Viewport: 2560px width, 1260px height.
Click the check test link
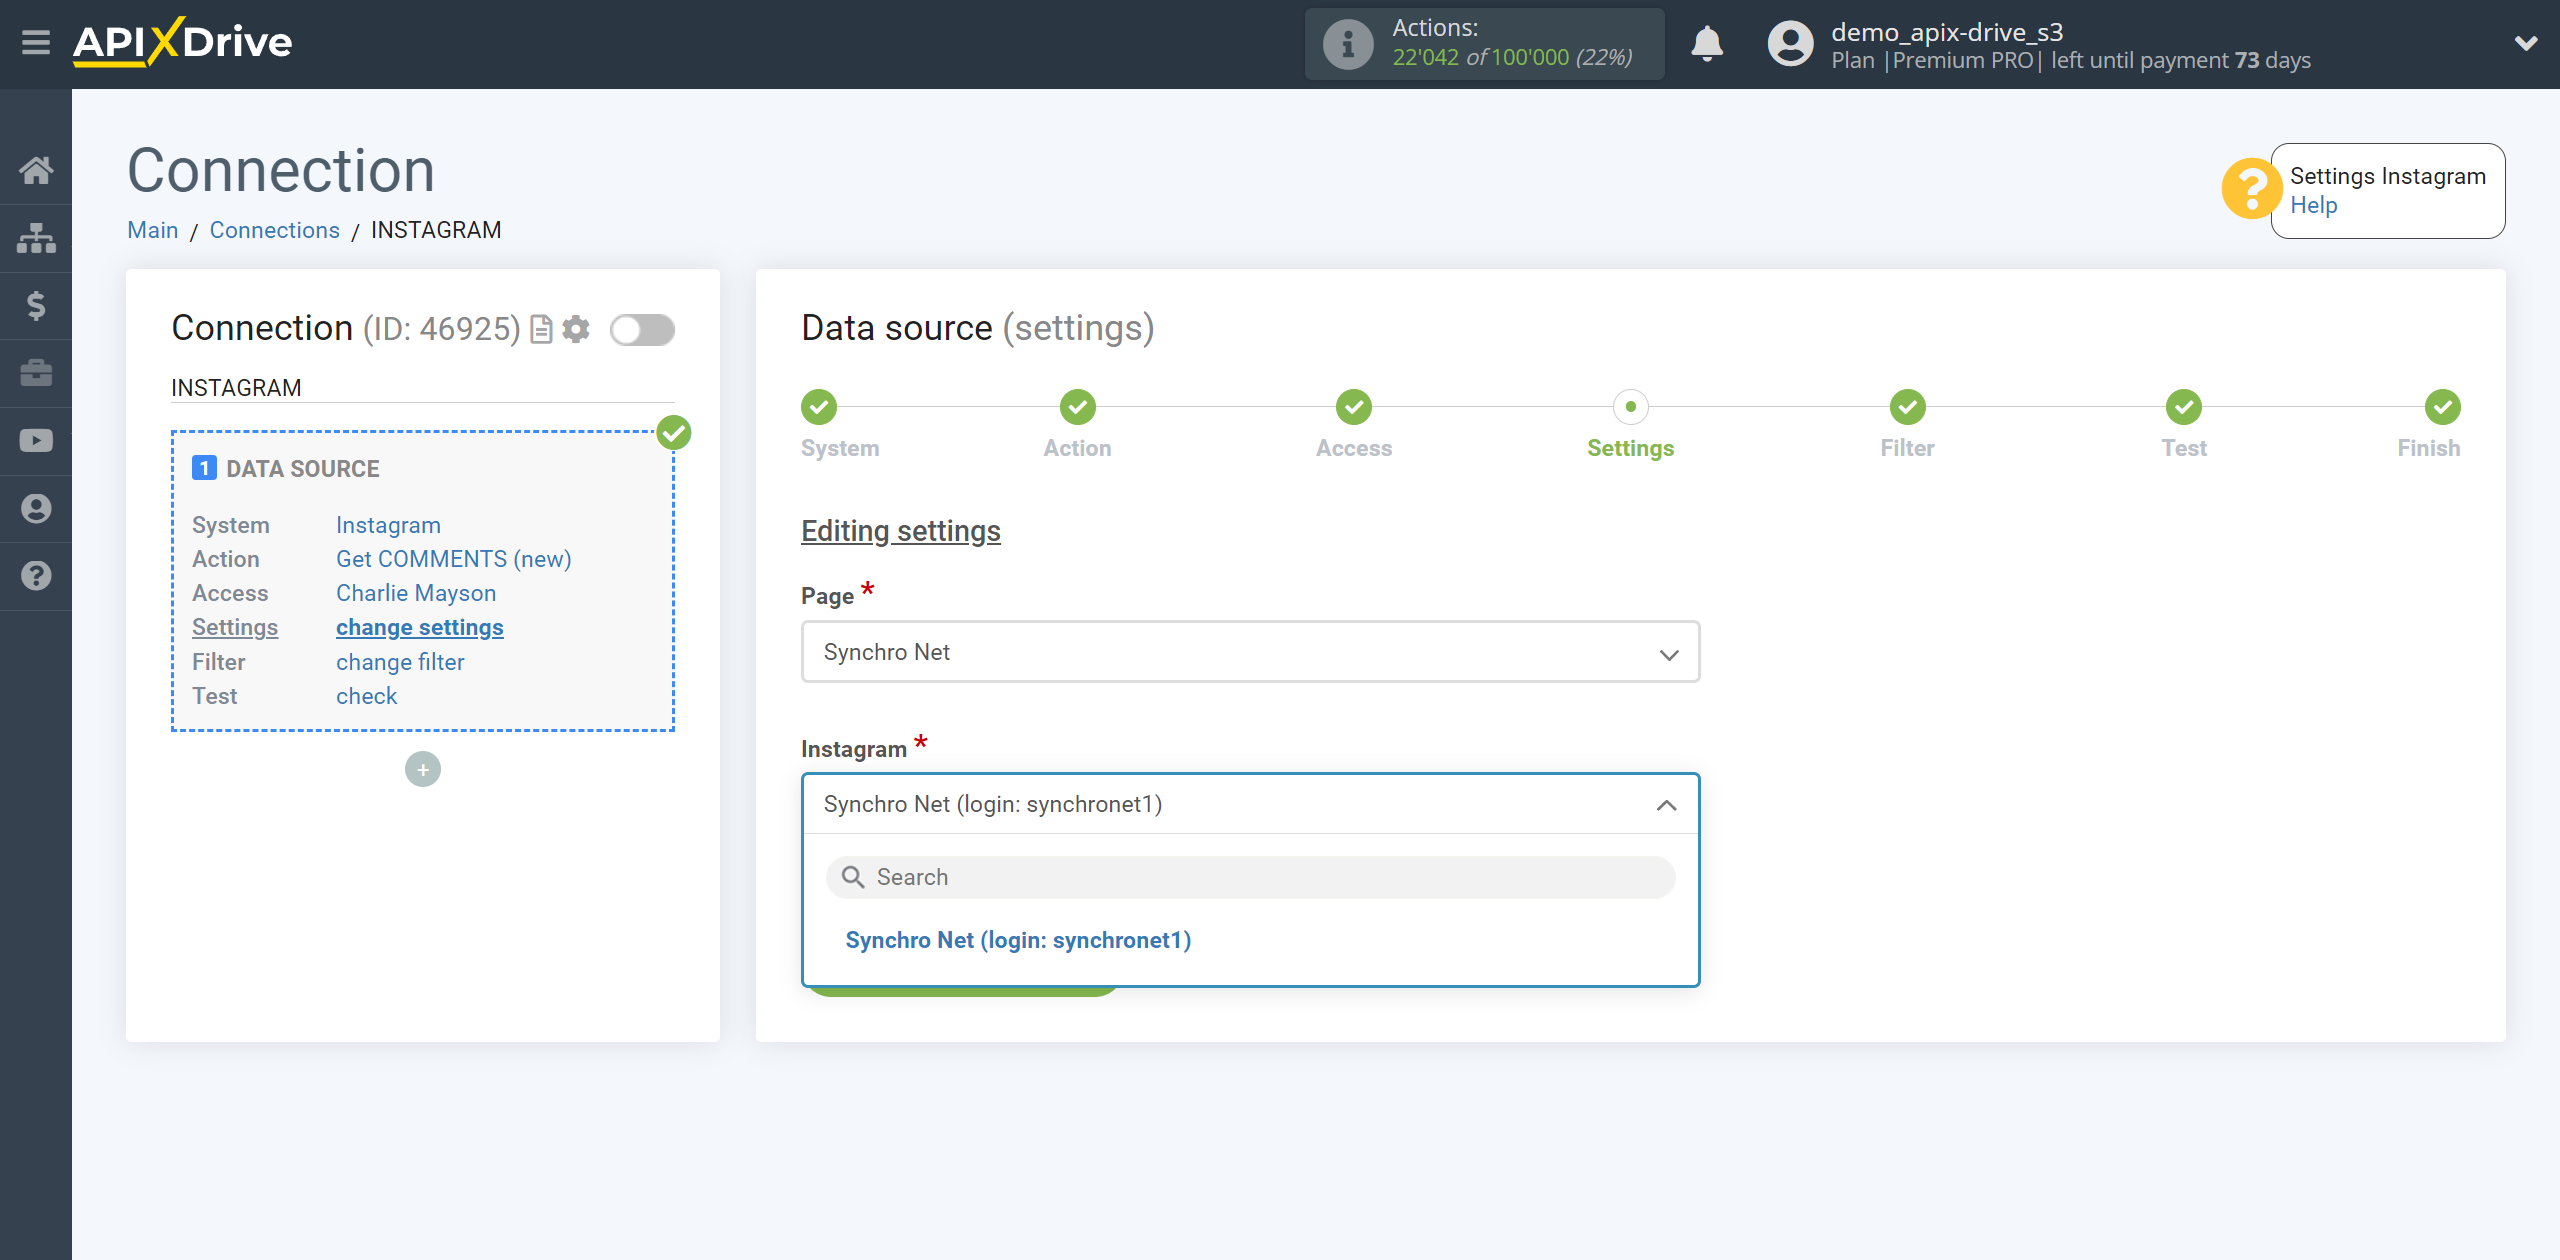(366, 696)
